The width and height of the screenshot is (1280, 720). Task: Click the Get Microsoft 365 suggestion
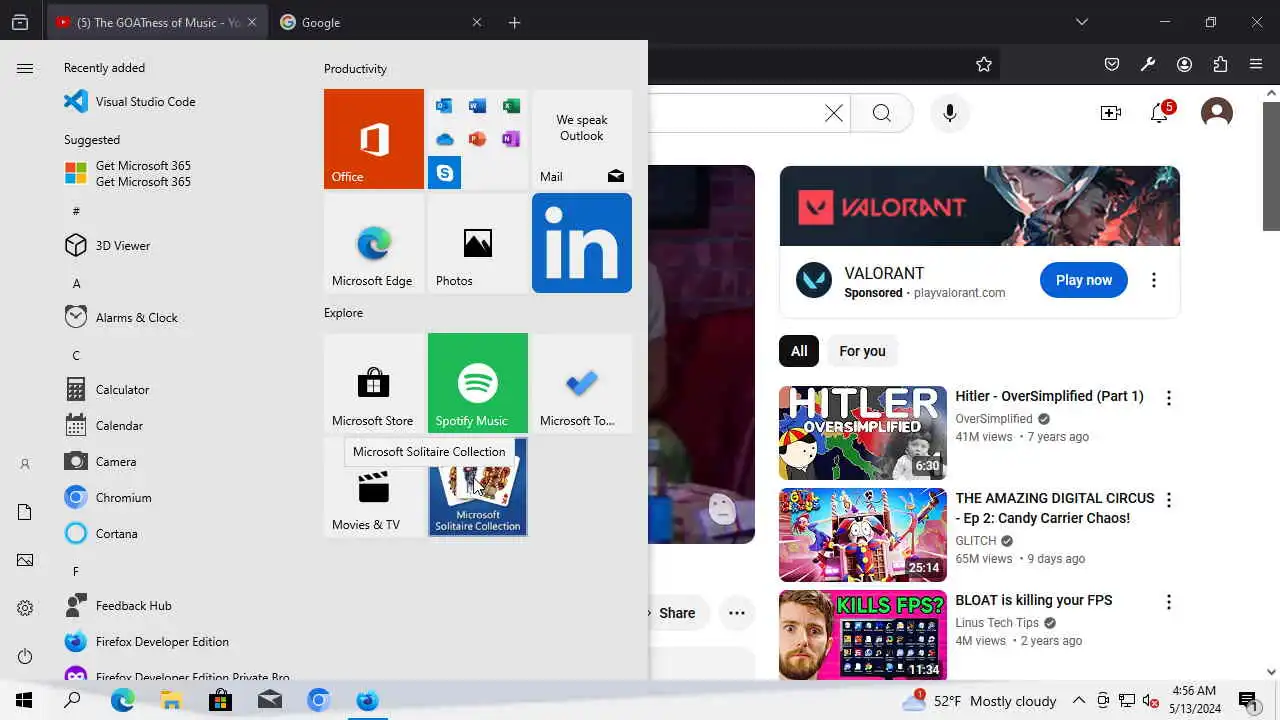(128, 173)
